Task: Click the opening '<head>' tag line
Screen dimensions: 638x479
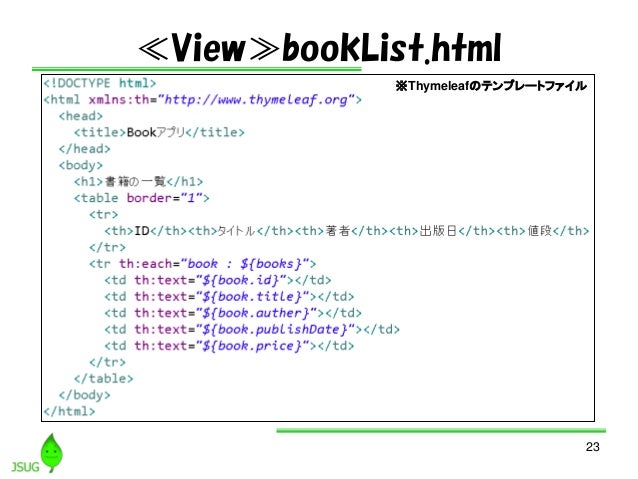Action: (81, 116)
